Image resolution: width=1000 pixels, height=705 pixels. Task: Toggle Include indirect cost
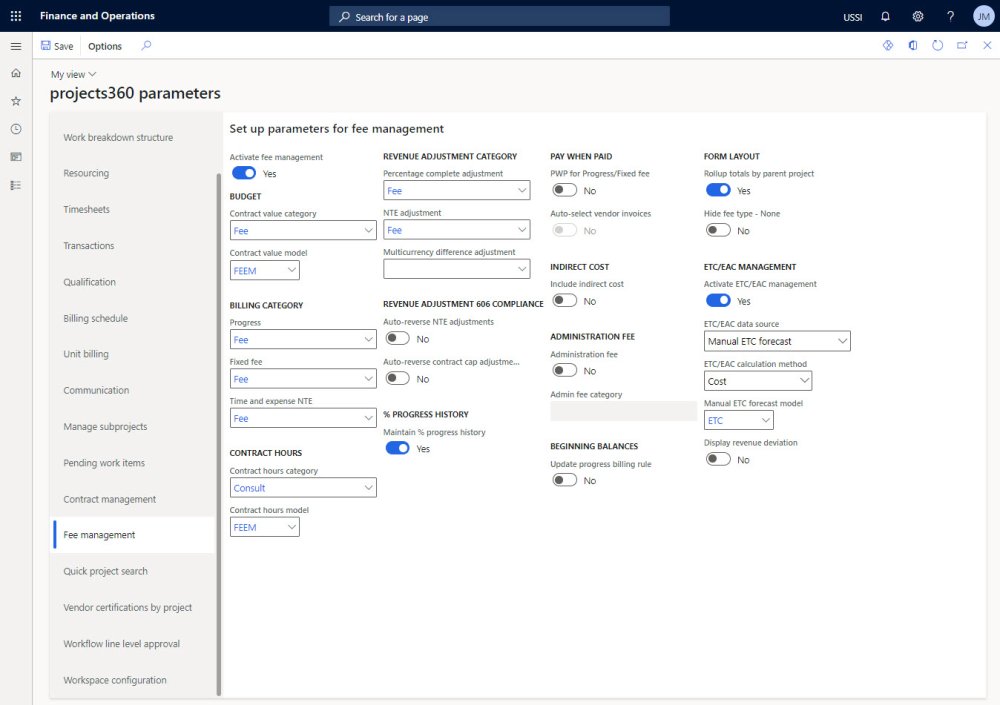tap(564, 301)
